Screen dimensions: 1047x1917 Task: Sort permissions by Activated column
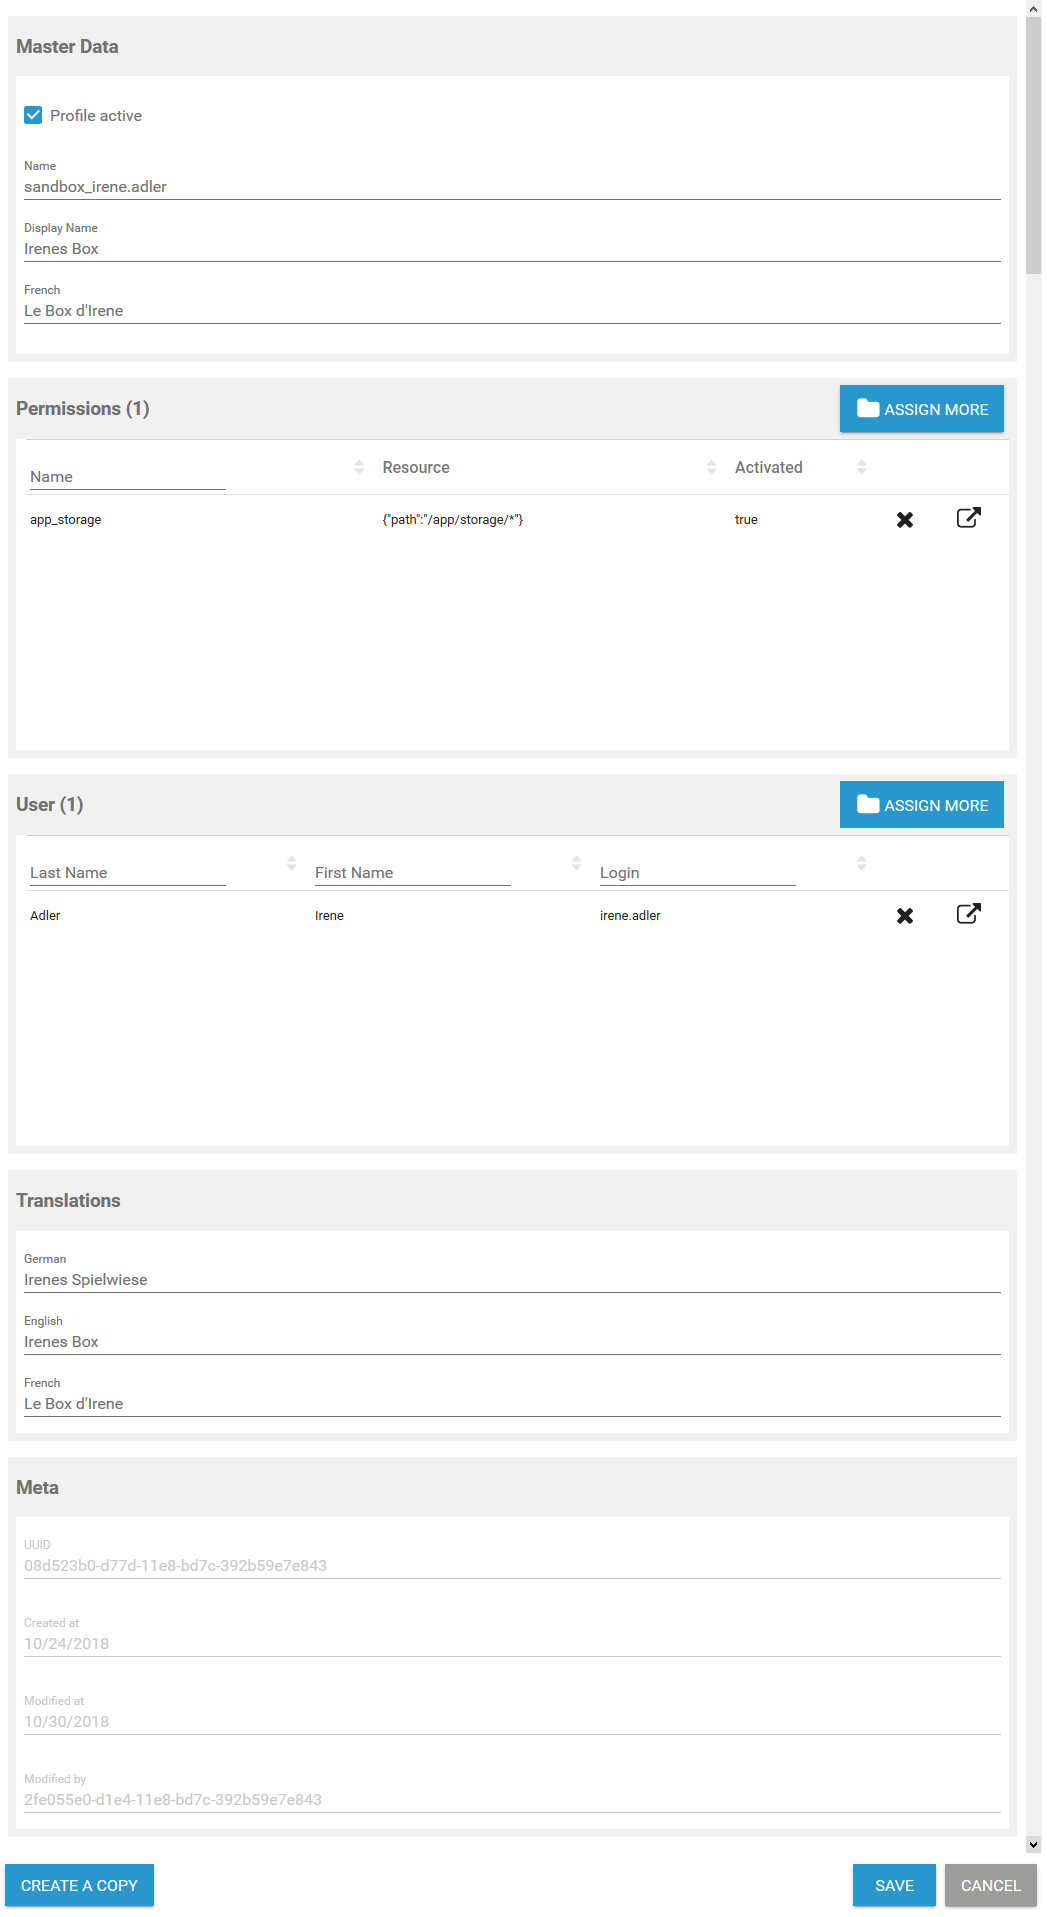pyautogui.click(x=861, y=467)
